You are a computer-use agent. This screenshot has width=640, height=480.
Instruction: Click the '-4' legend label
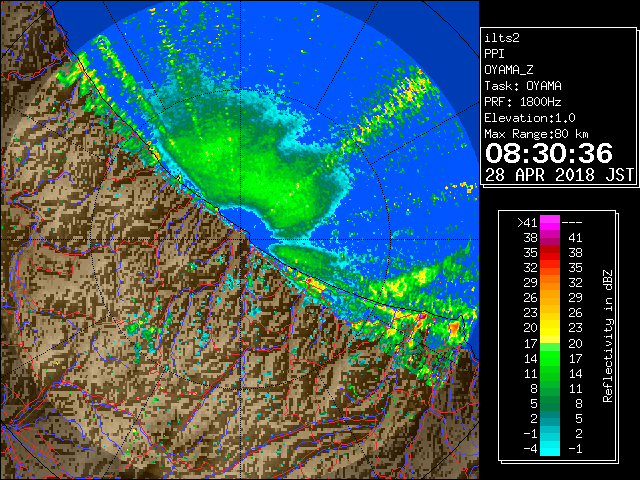point(530,449)
